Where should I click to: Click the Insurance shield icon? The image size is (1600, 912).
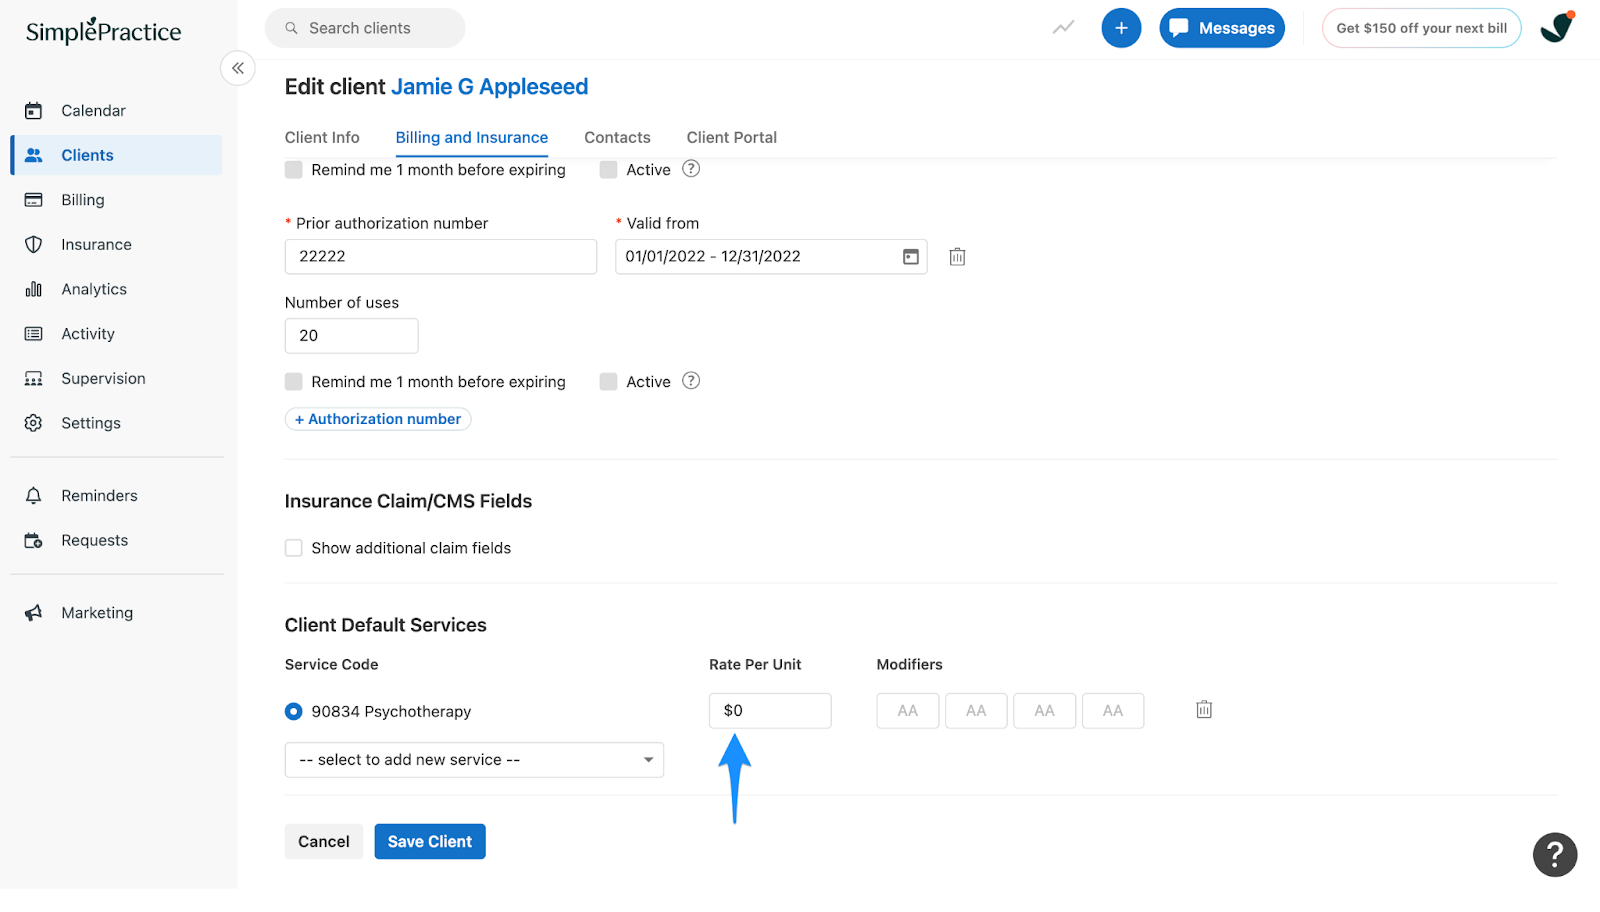click(x=33, y=244)
